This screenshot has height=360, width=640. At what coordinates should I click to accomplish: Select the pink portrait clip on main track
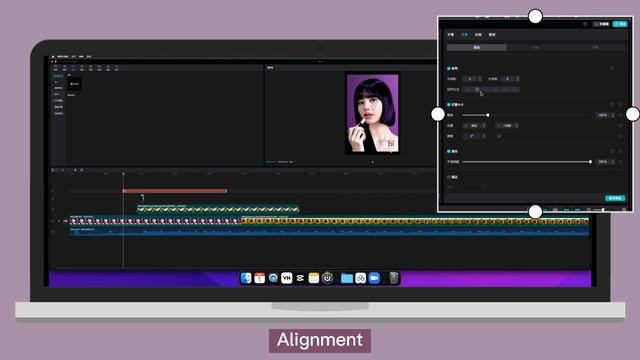coord(155,221)
